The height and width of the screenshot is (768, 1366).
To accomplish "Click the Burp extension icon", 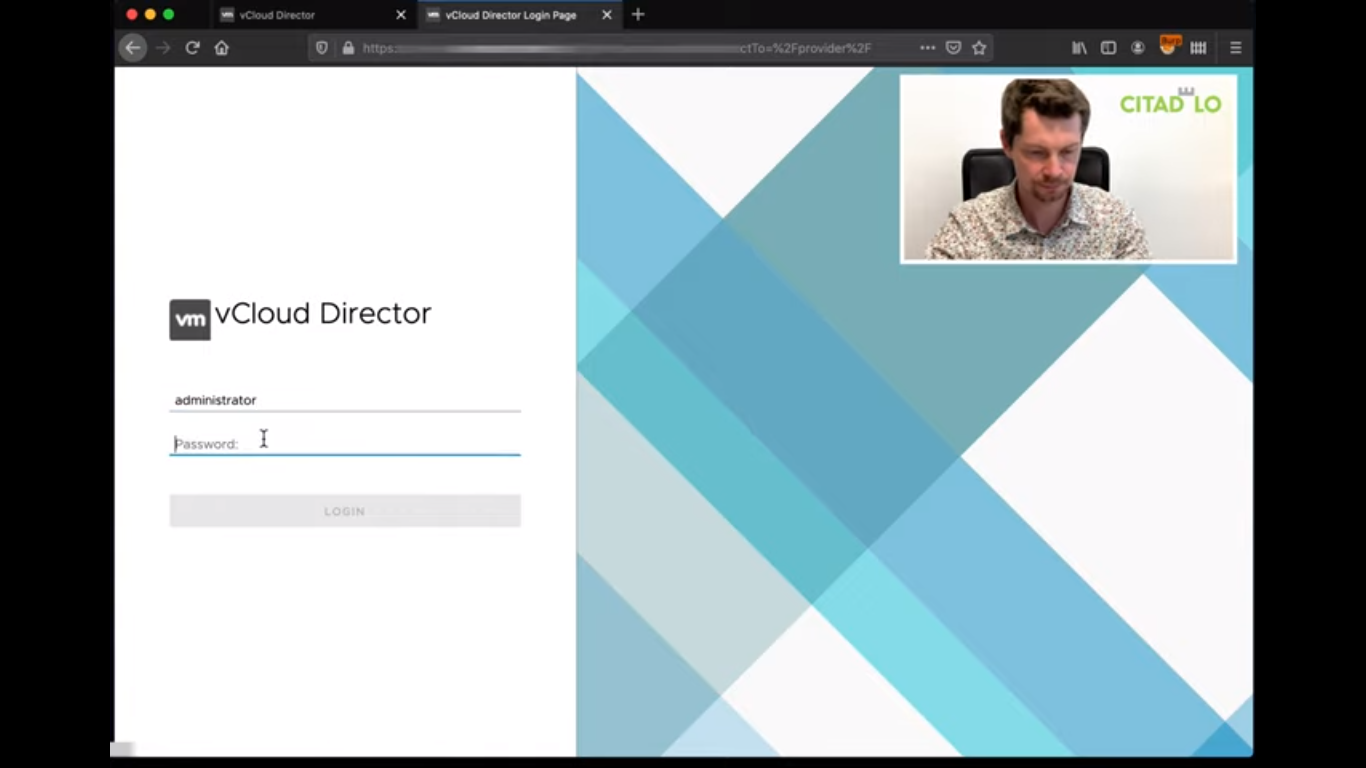I will [x=1169, y=46].
